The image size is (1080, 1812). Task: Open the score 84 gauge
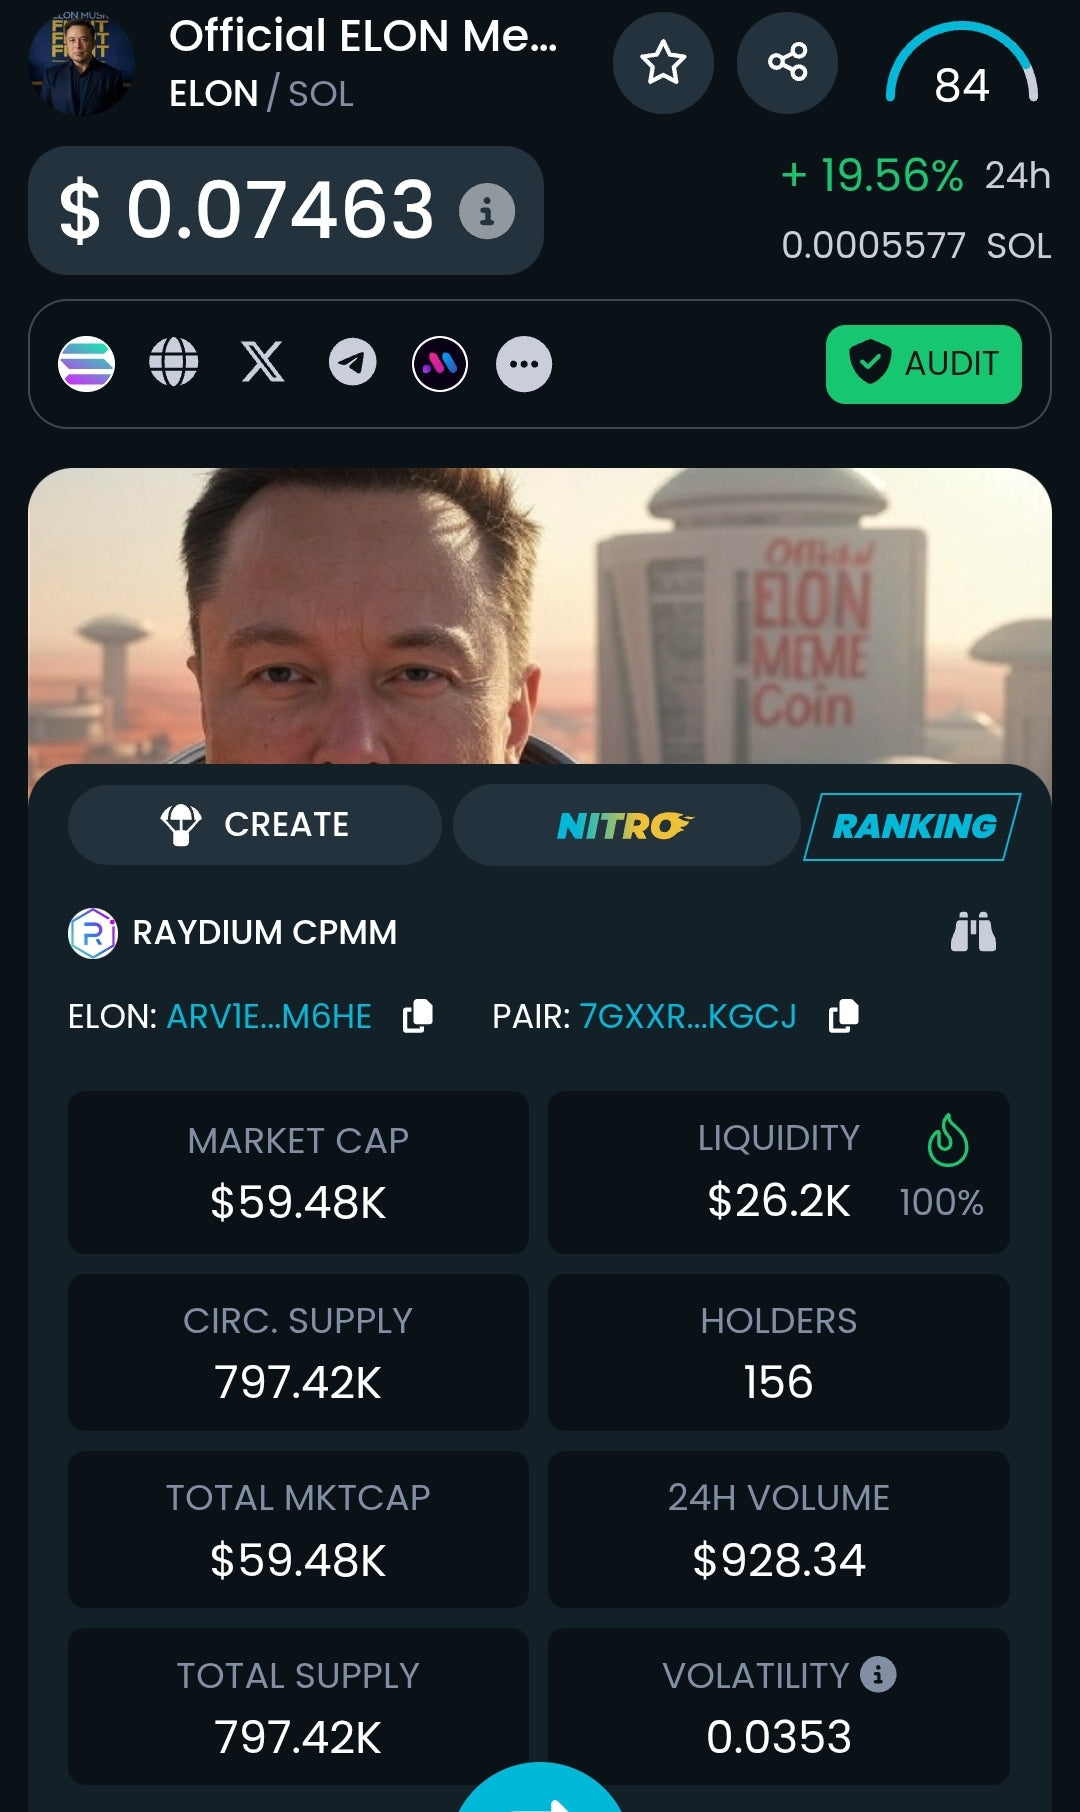962,66
